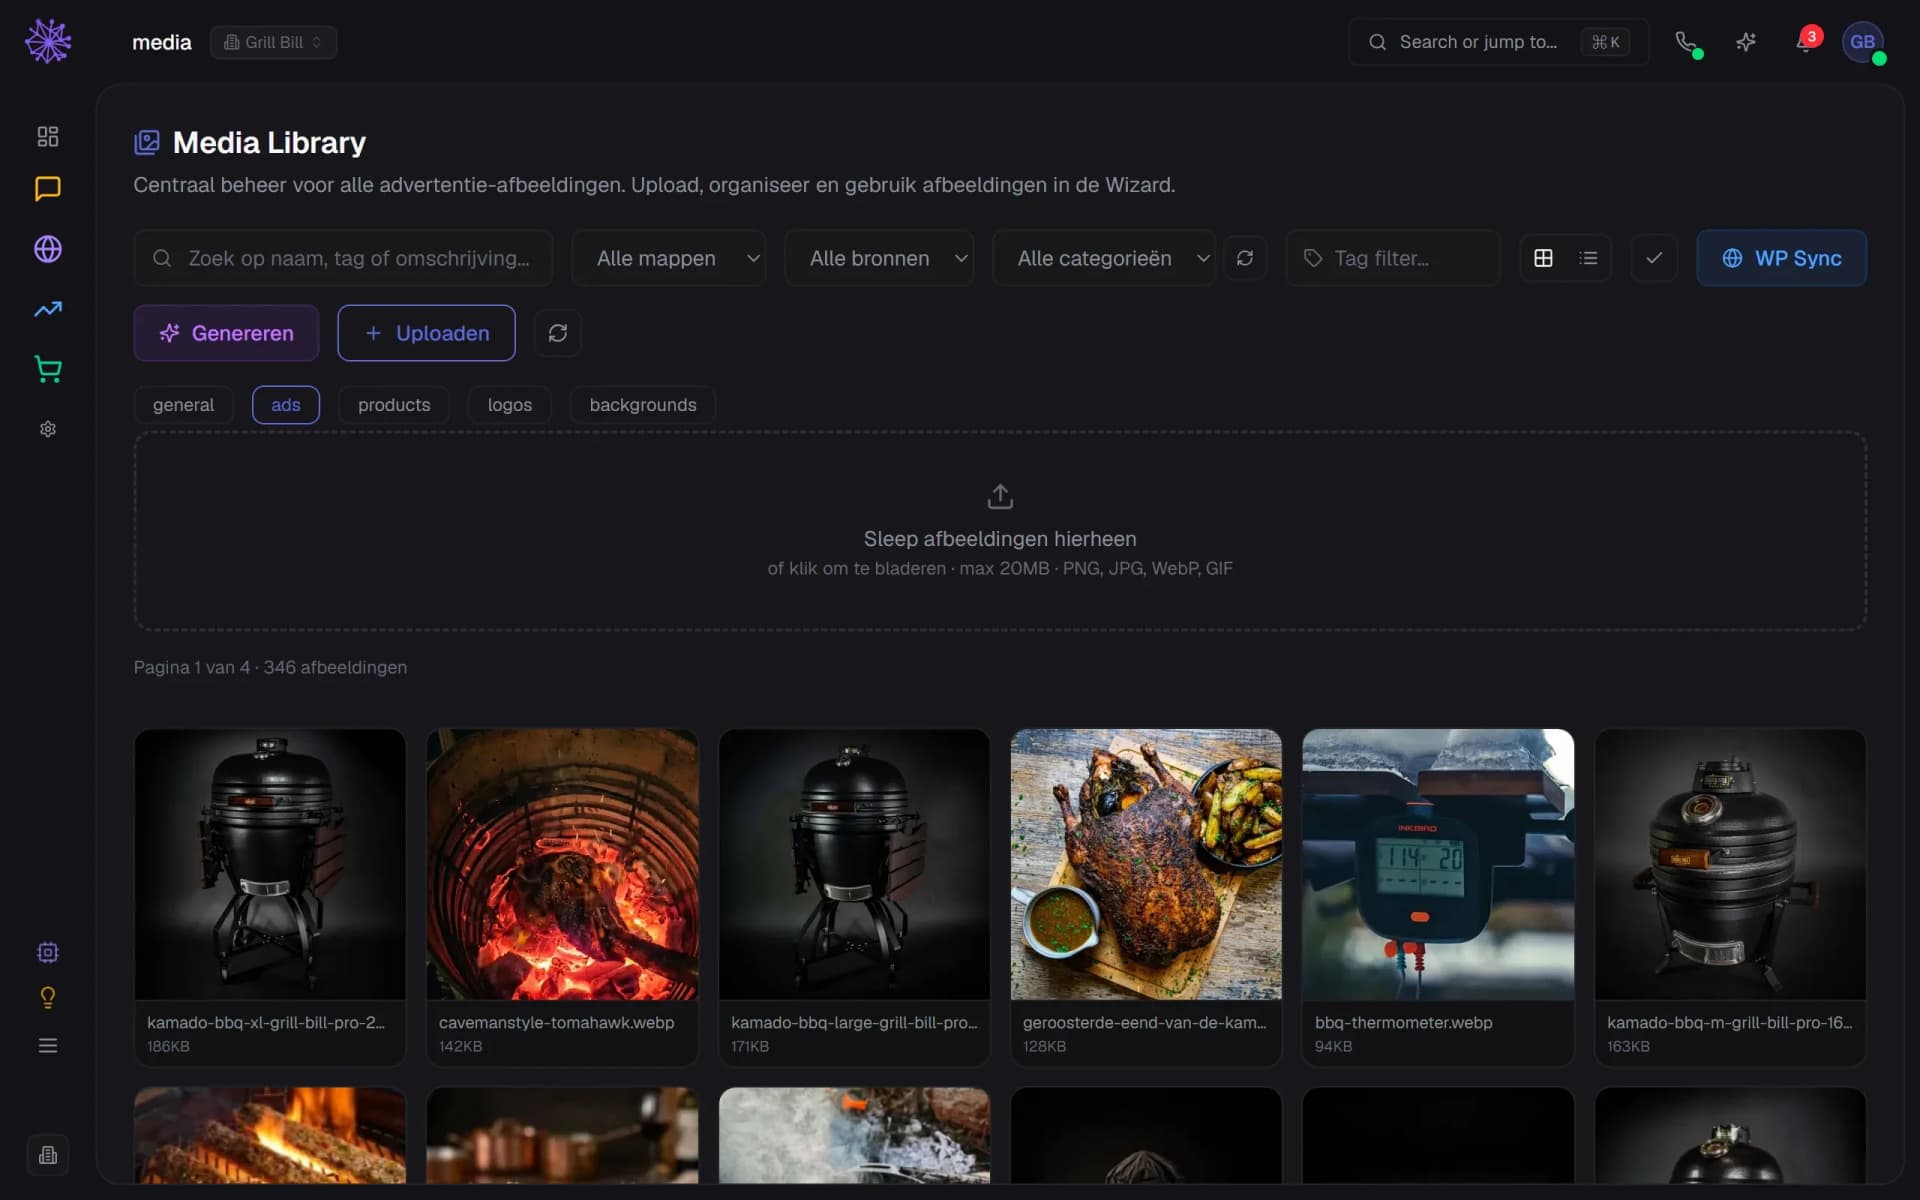Click refresh icon next to Uploaden

[558, 333]
